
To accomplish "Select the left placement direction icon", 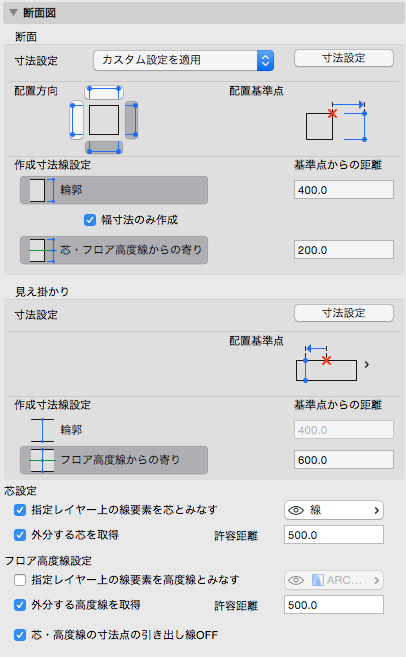I will pyautogui.click(x=76, y=120).
